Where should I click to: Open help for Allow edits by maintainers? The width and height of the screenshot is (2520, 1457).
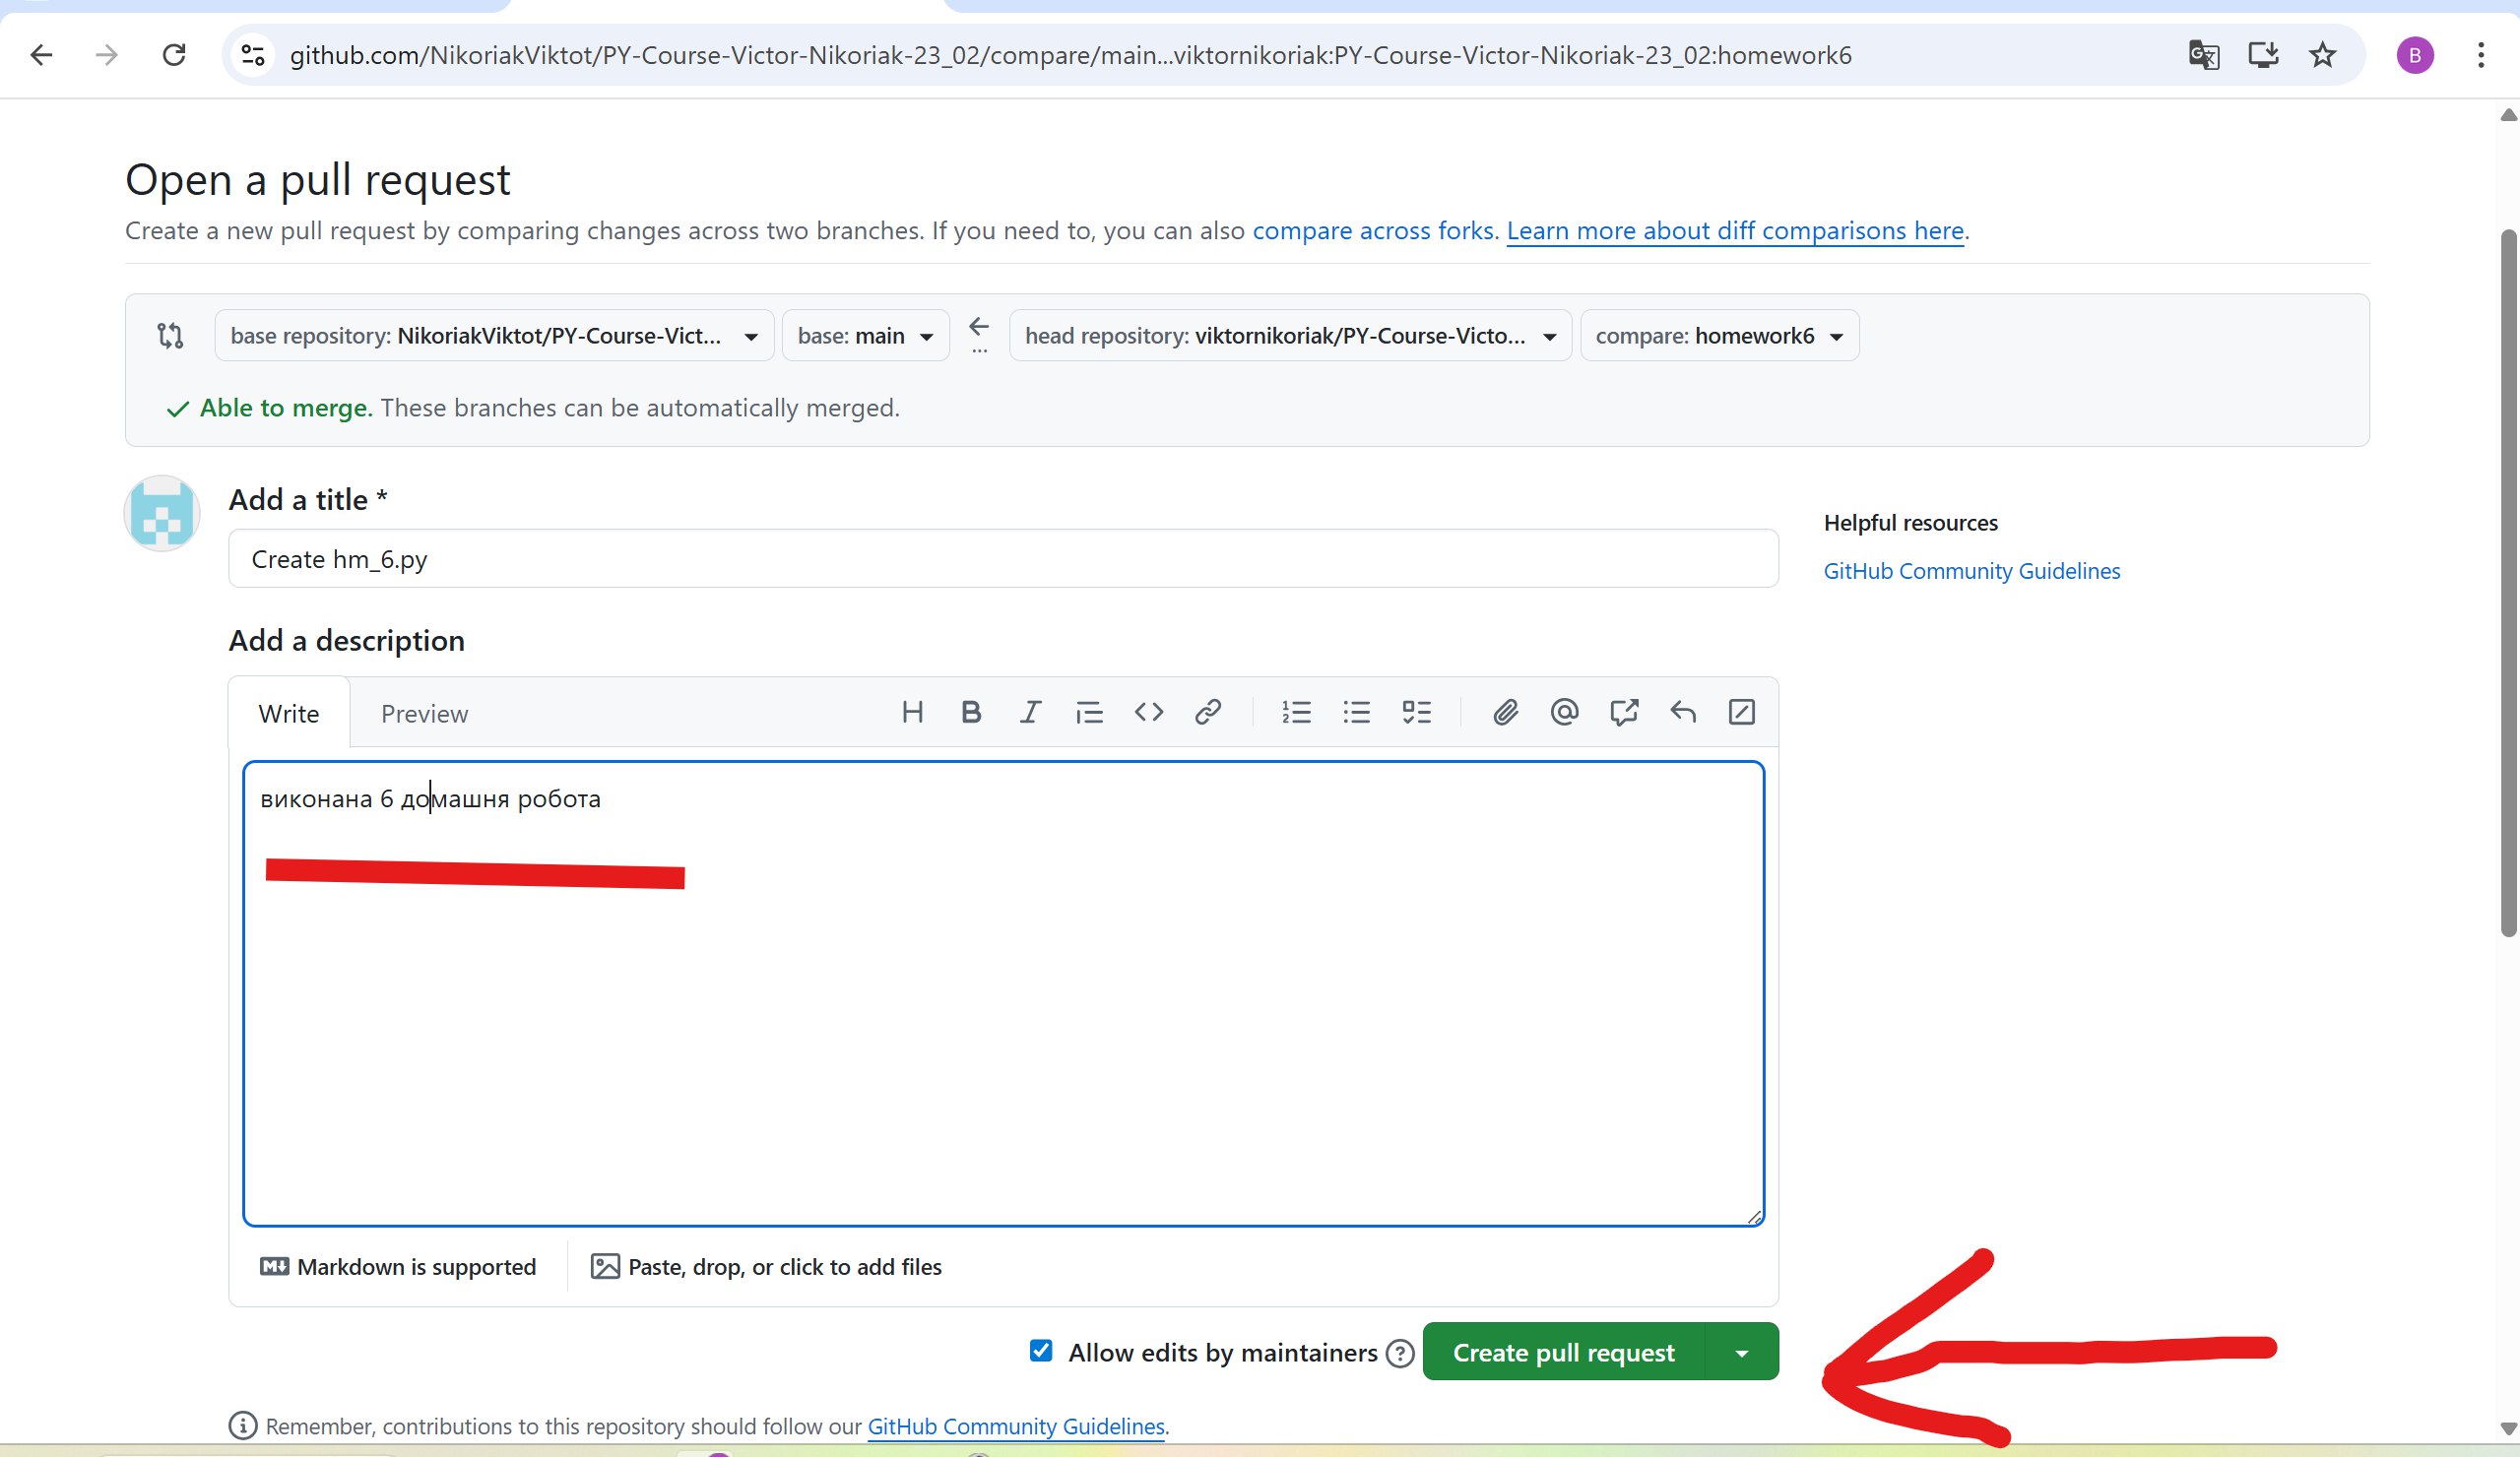point(1400,1353)
